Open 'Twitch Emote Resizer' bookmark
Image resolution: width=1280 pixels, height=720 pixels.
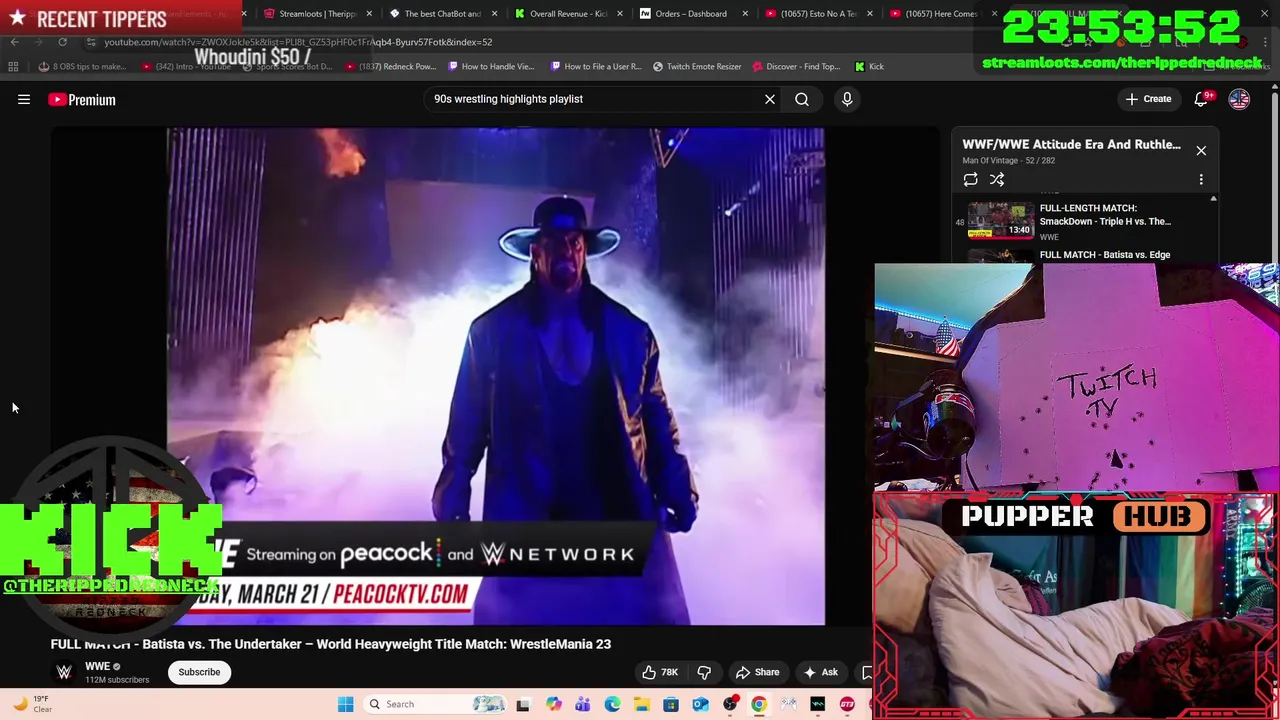pos(697,67)
